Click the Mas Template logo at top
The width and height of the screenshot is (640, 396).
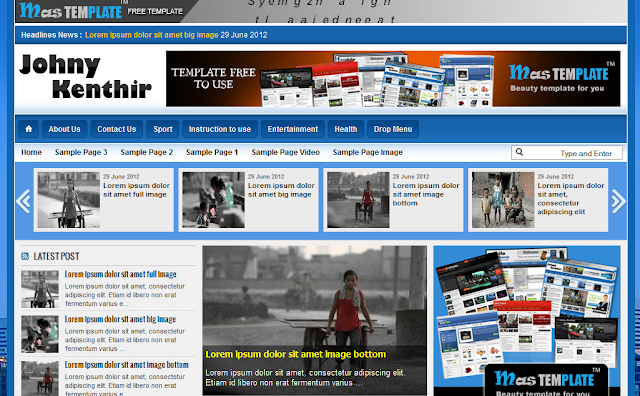pos(71,11)
